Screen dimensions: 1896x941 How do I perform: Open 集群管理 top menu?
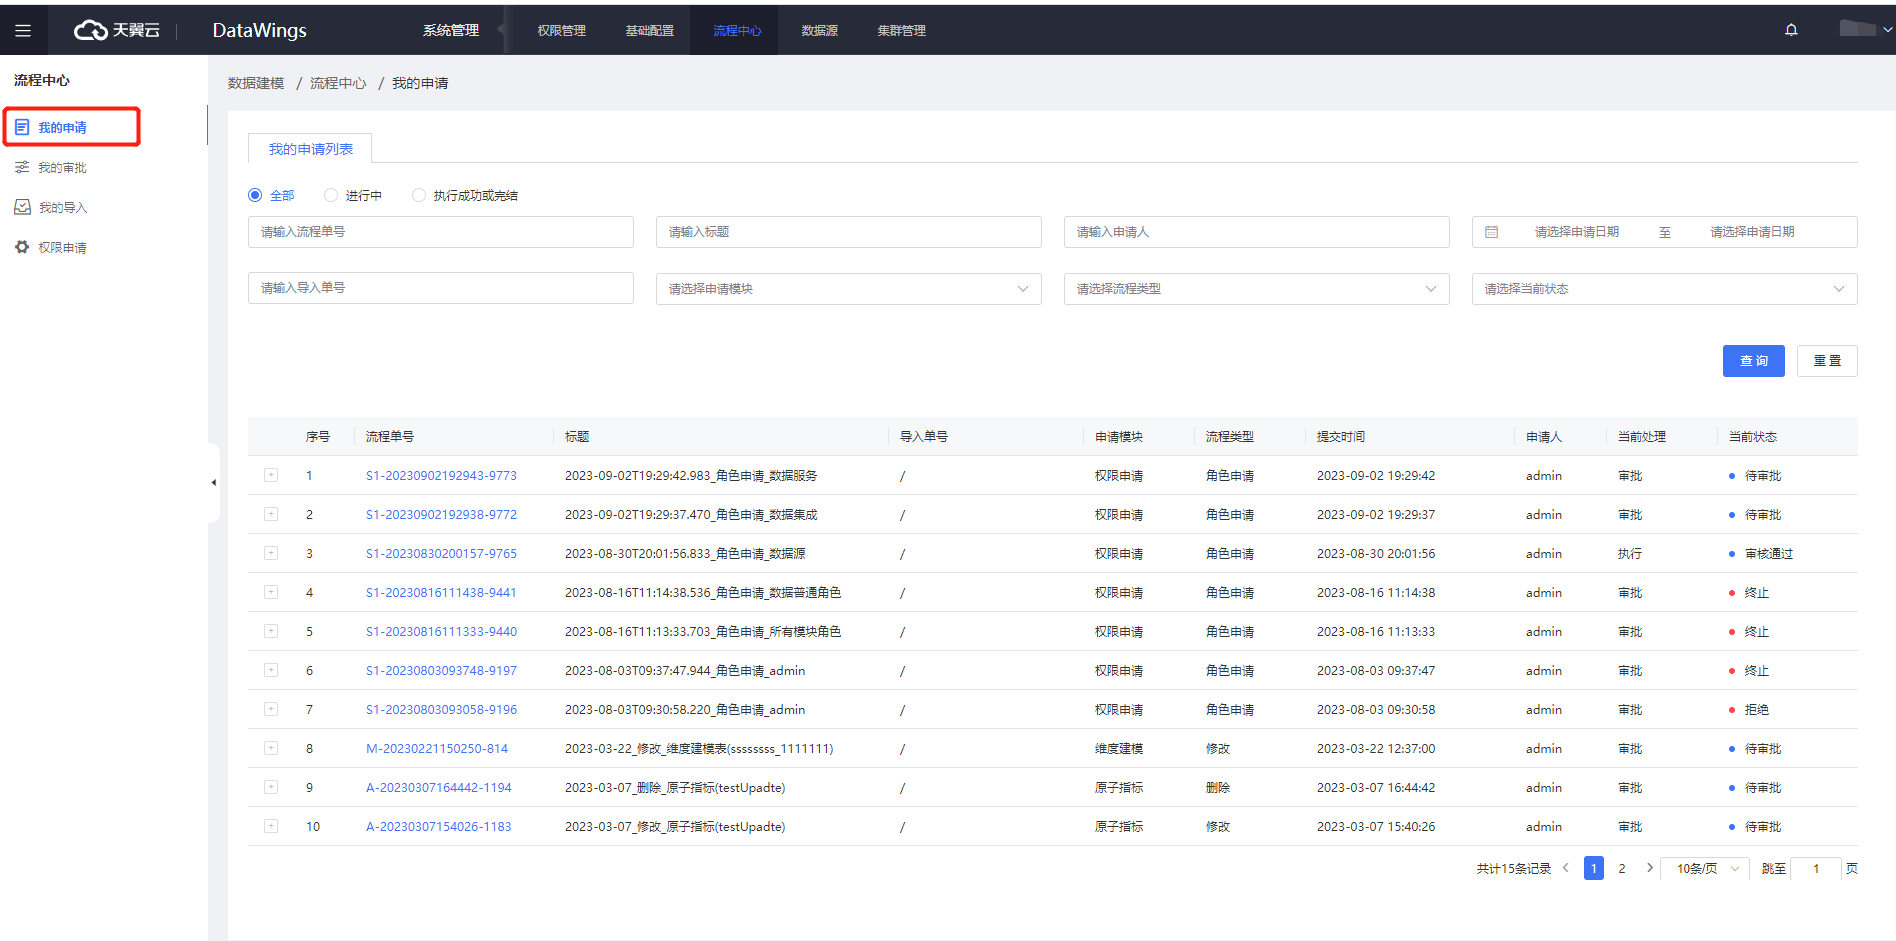coord(902,30)
